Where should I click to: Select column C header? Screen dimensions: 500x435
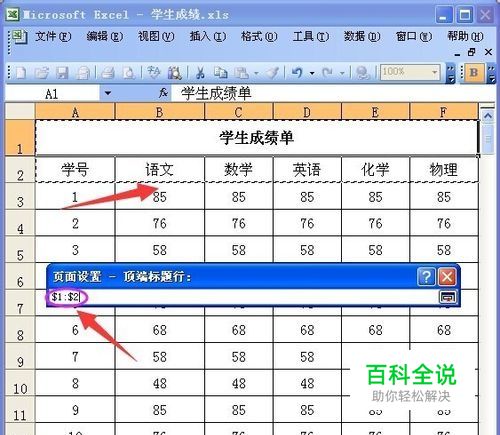[x=239, y=112]
